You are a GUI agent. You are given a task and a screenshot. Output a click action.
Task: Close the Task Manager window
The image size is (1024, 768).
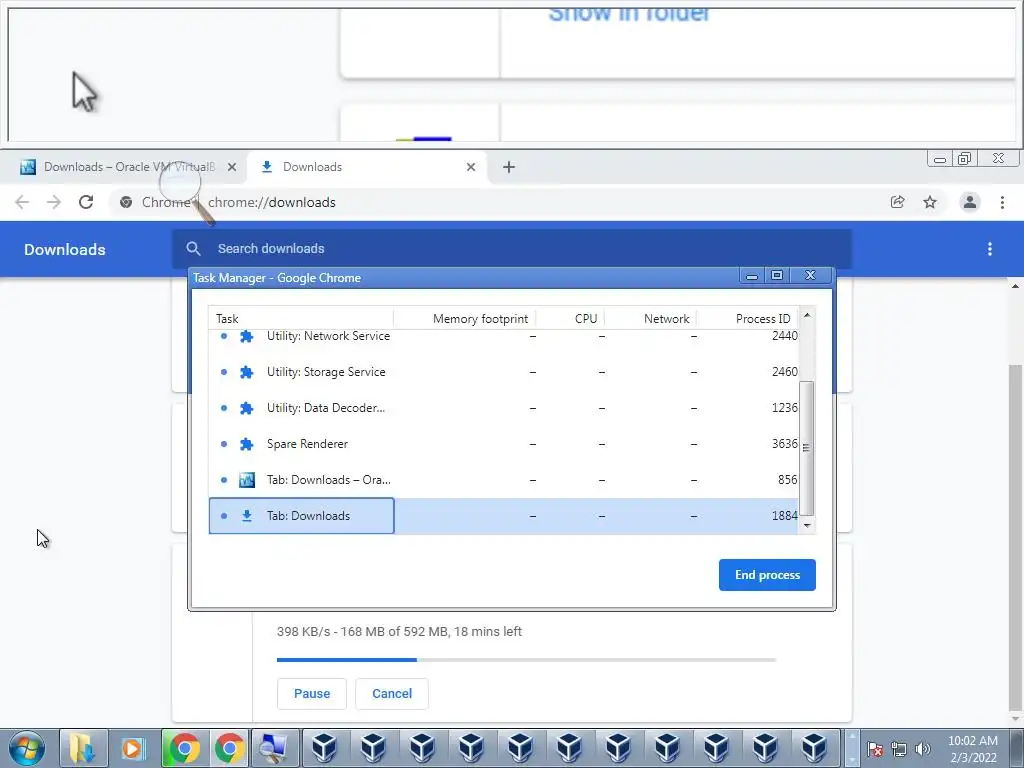click(x=810, y=276)
